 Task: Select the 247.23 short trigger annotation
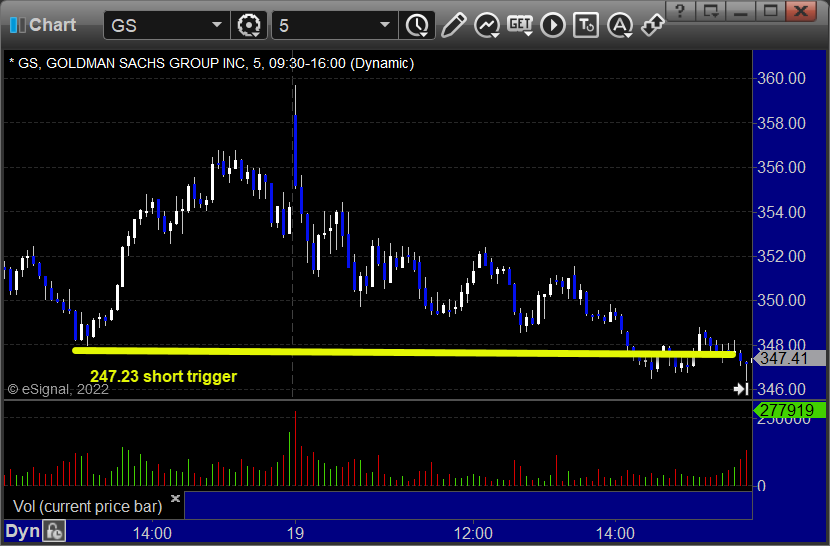point(164,376)
